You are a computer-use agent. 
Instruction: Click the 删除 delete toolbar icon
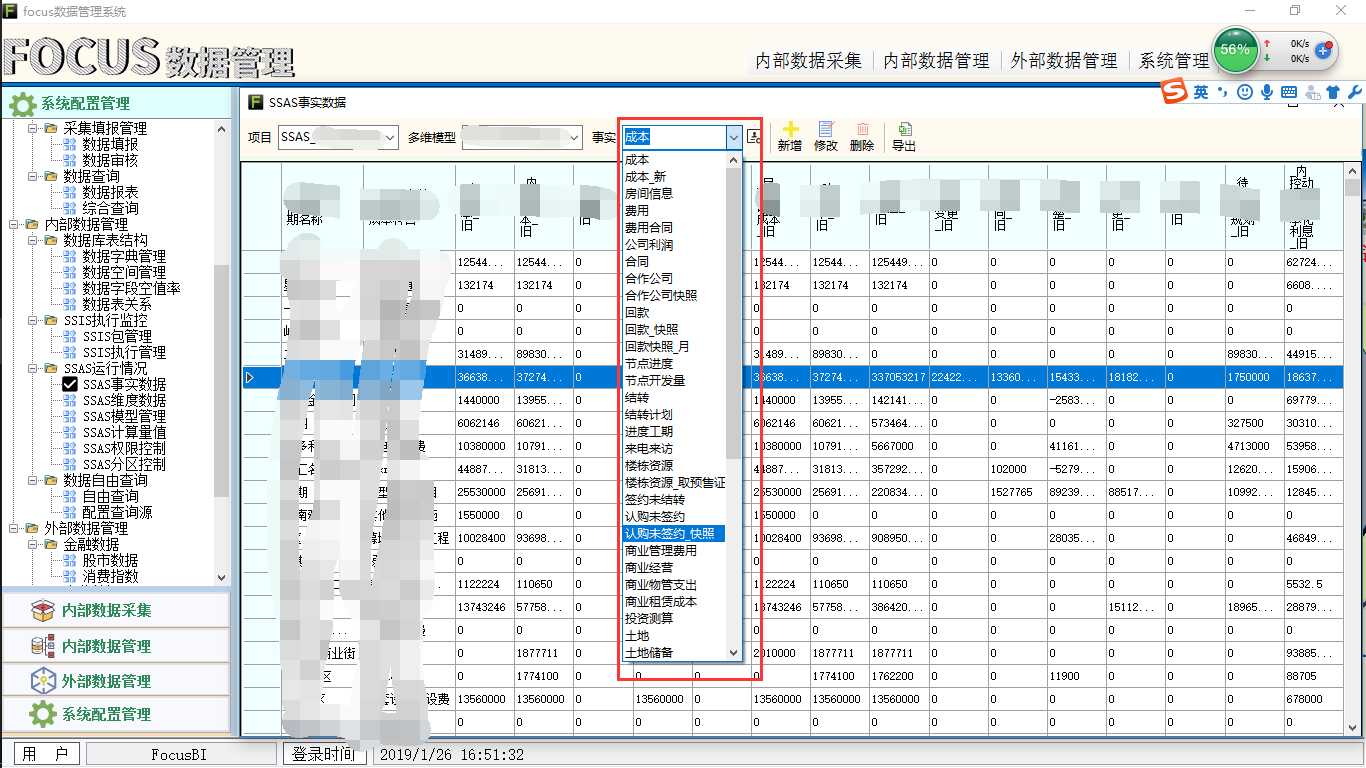[862, 137]
